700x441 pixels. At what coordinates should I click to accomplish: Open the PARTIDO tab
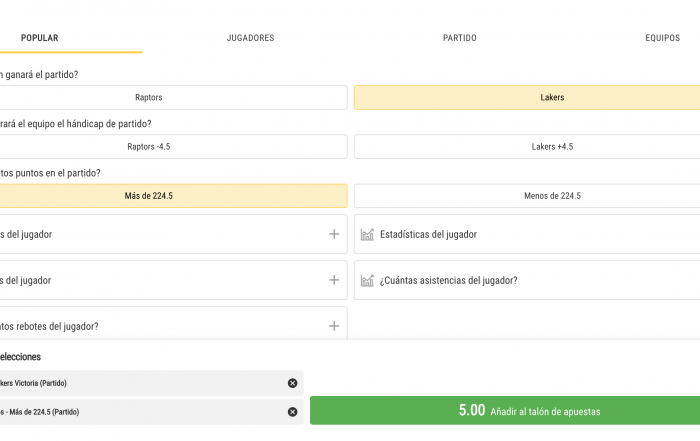pos(459,38)
